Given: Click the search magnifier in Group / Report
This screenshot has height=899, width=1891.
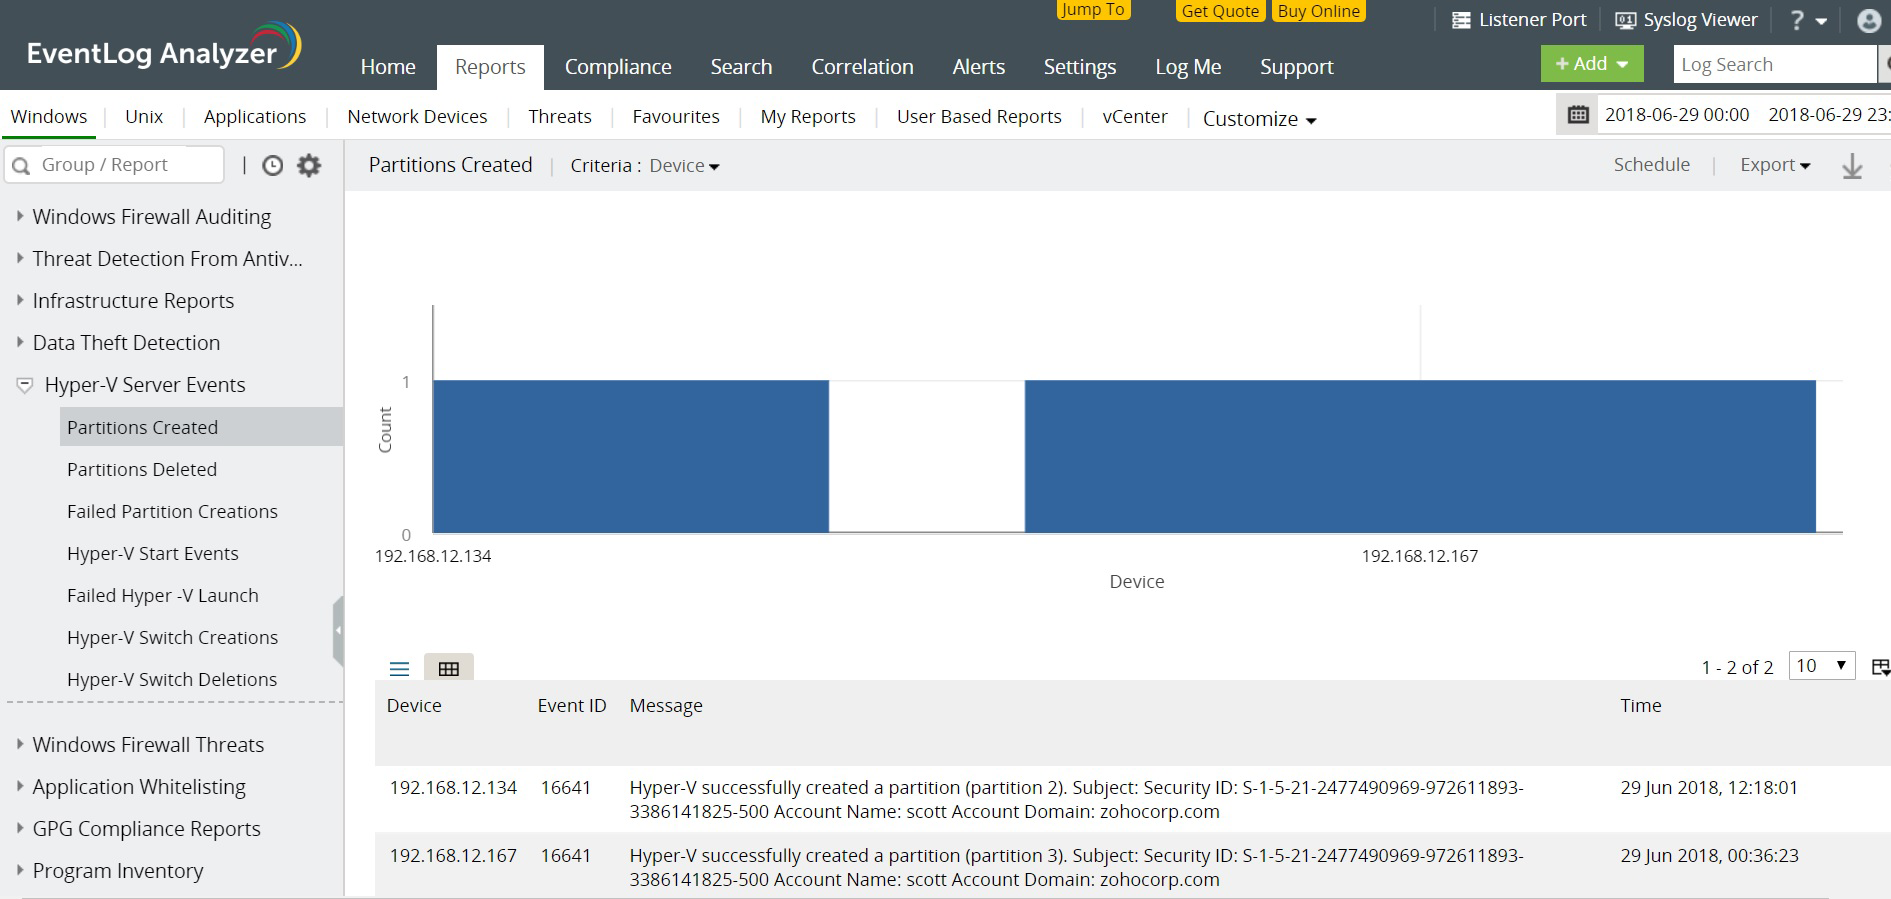Looking at the screenshot, I should click(21, 166).
